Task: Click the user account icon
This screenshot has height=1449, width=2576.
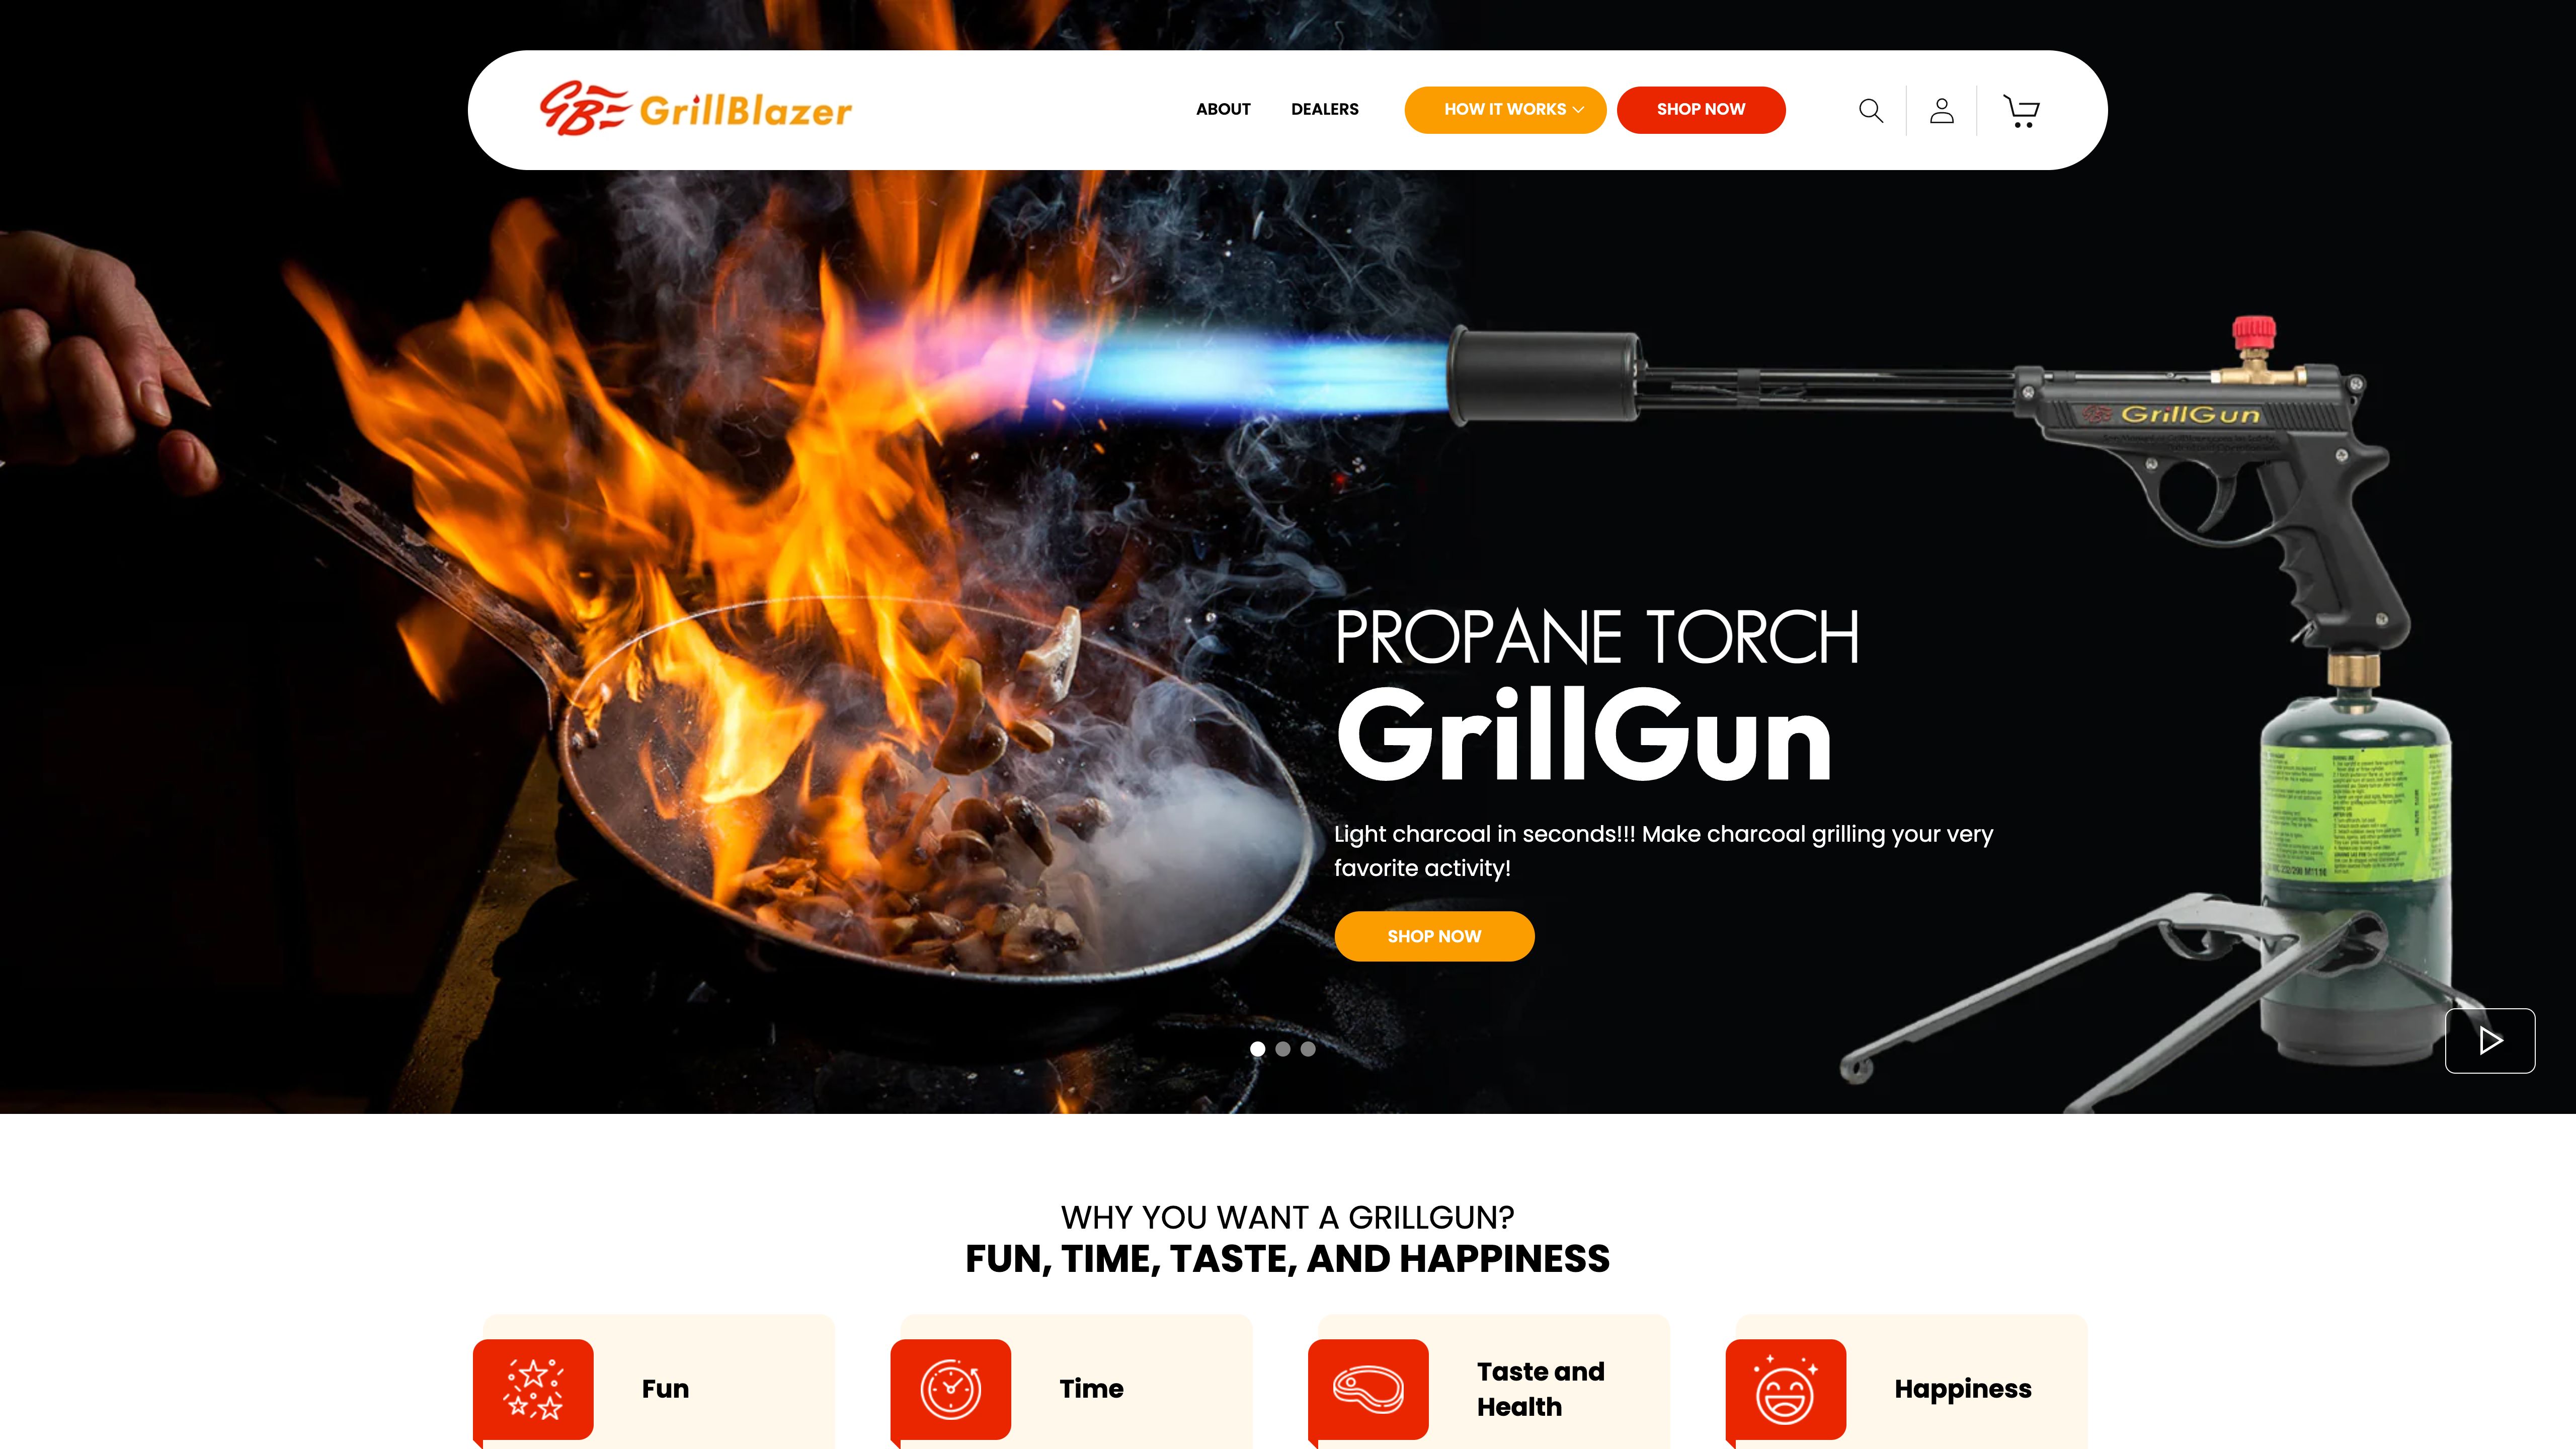Action: click(1941, 110)
